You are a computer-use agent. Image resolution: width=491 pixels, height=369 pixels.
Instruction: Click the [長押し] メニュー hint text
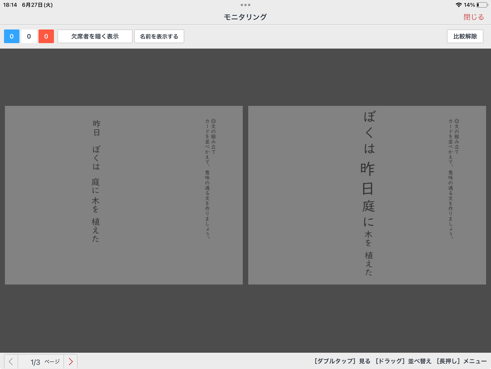461,361
